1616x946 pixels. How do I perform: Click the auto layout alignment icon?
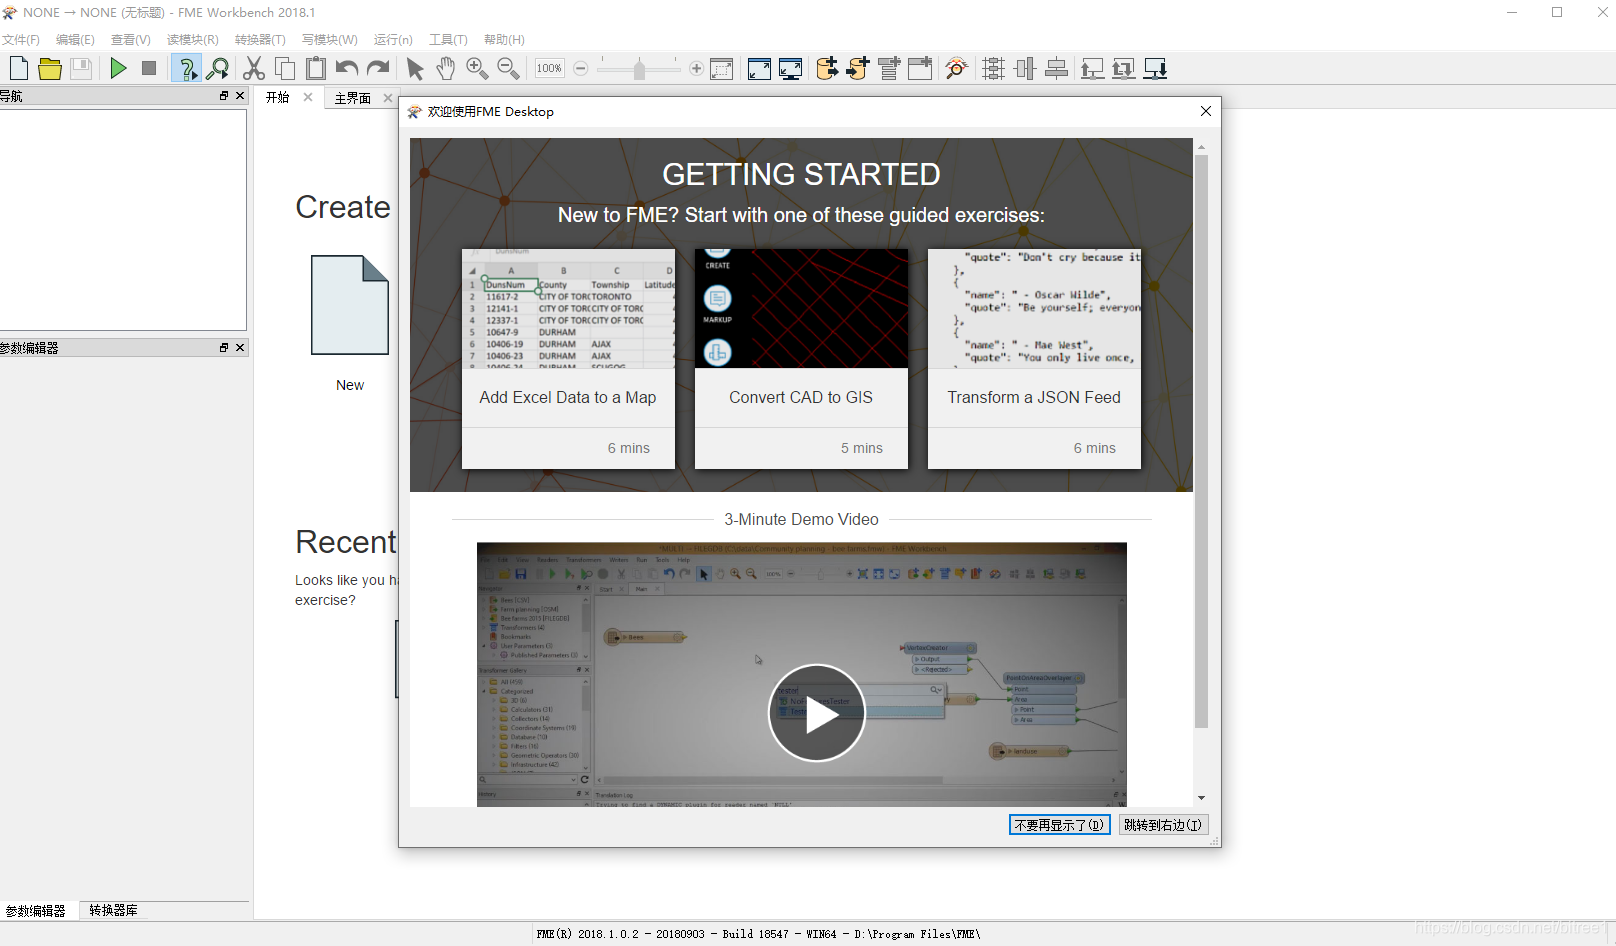point(994,68)
